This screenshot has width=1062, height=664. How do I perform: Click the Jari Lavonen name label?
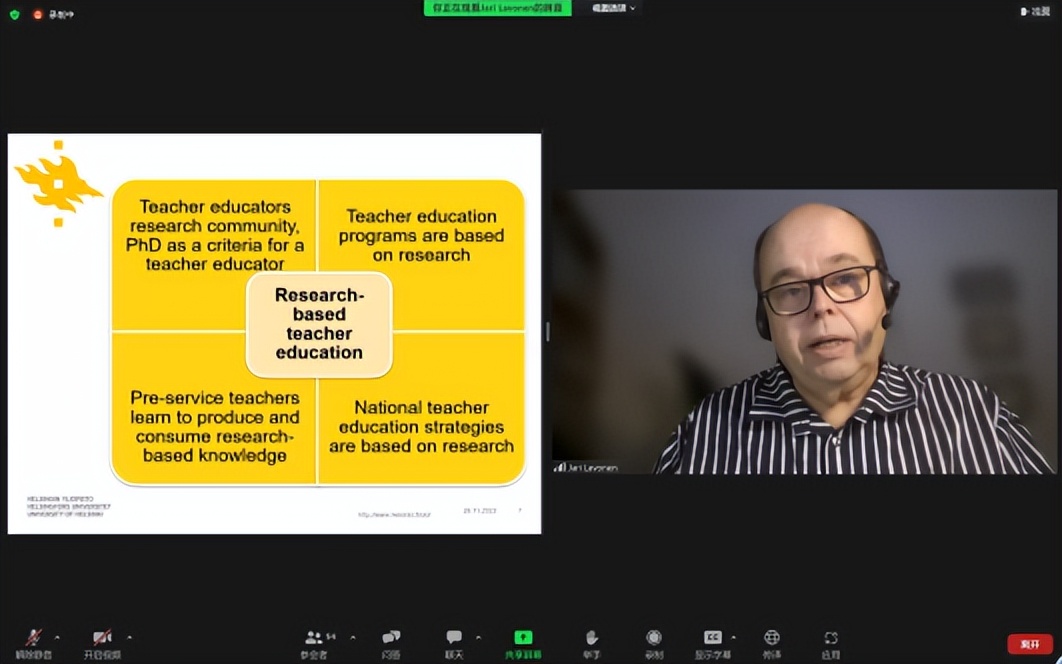click(x=586, y=468)
